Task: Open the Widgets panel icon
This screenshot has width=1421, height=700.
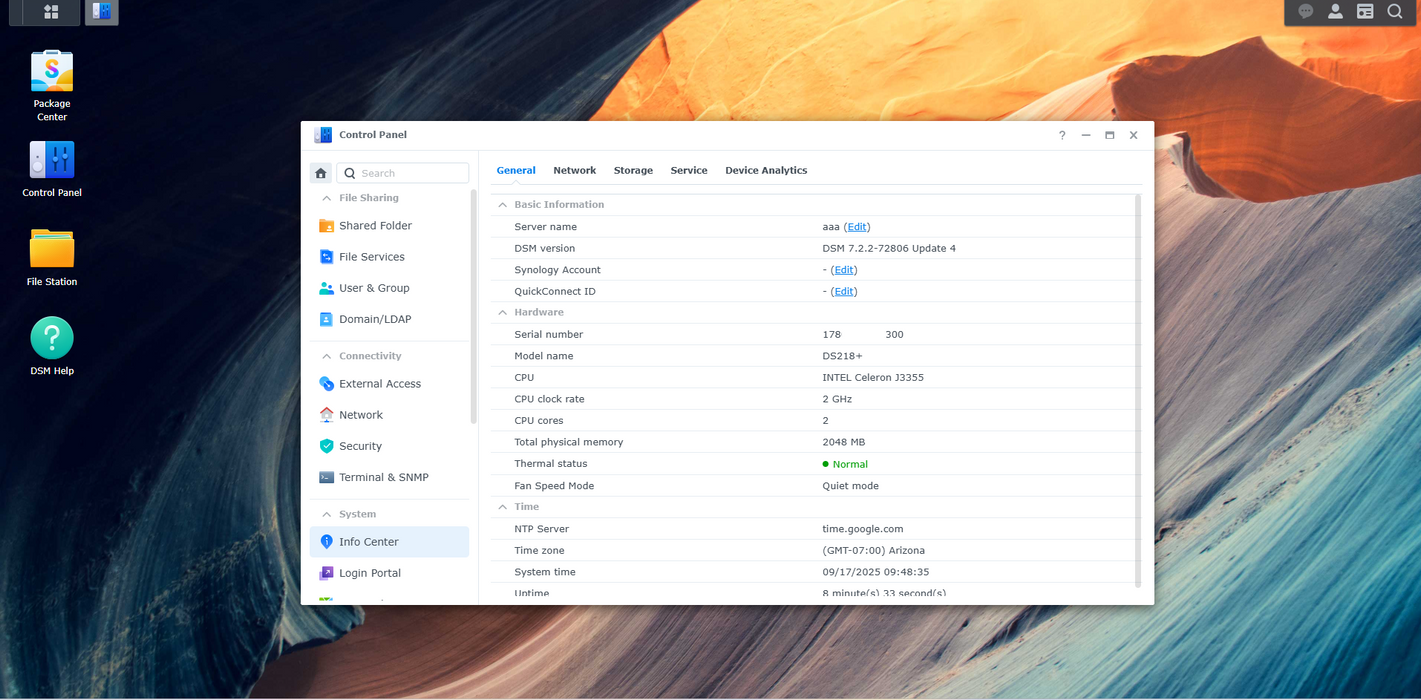Action: (1365, 12)
